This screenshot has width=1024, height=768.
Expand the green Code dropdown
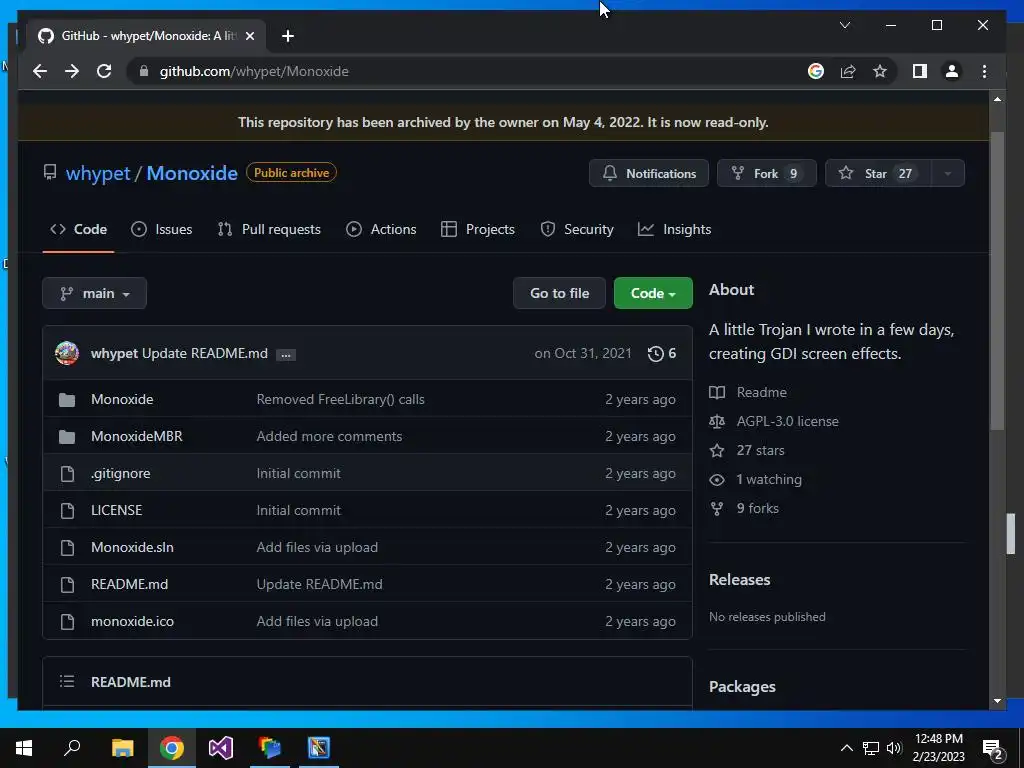tap(653, 293)
